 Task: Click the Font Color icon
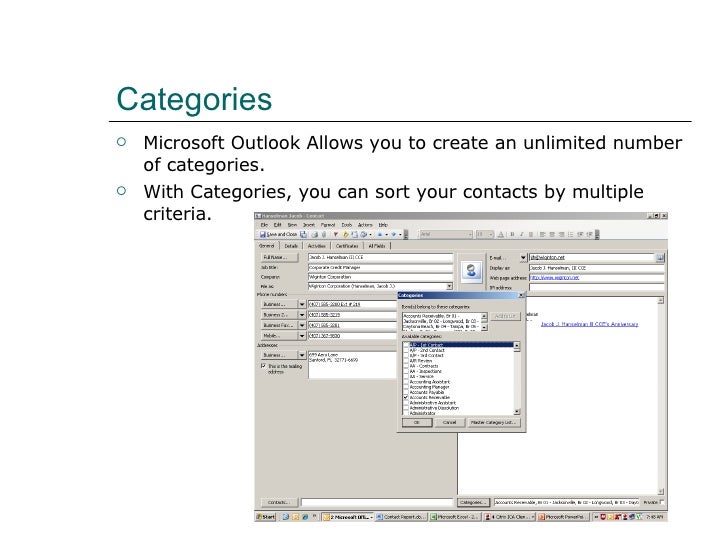tap(501, 234)
